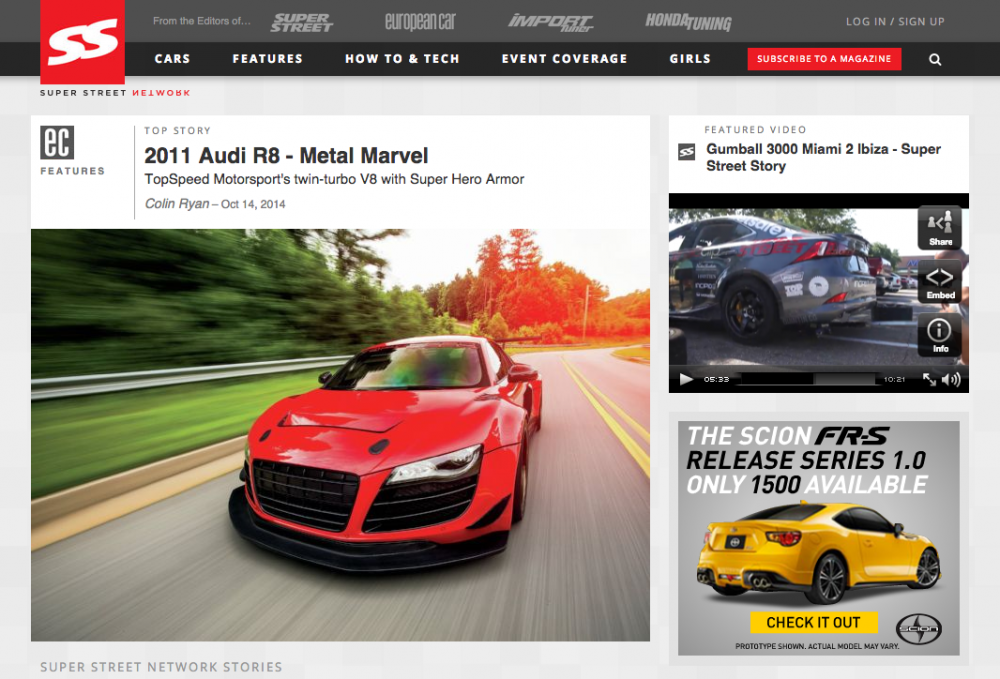
Task: Open the Import Tuner logo link
Action: (550, 22)
